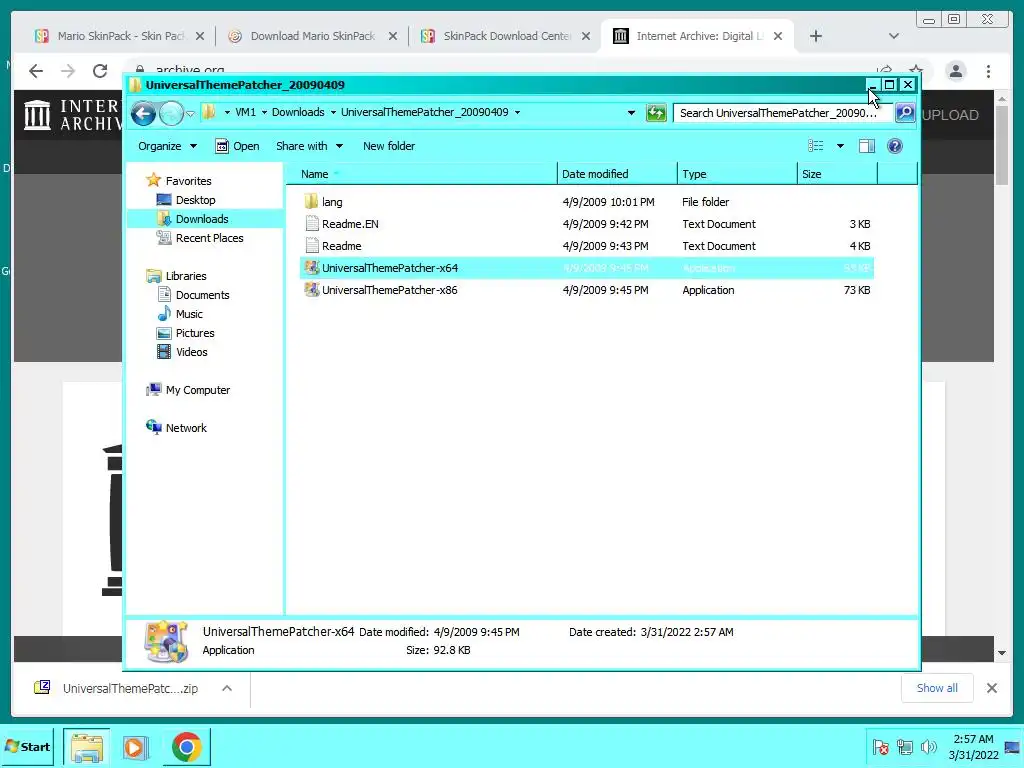Open Chrome tab search chevron
Viewport: 1024px width, 768px height.
click(893, 36)
